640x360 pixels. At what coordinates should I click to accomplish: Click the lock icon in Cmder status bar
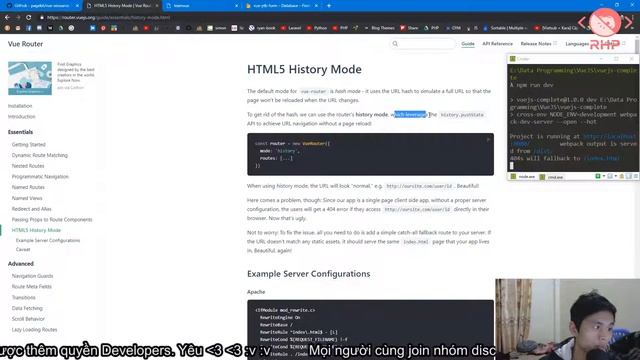click(x=622, y=176)
